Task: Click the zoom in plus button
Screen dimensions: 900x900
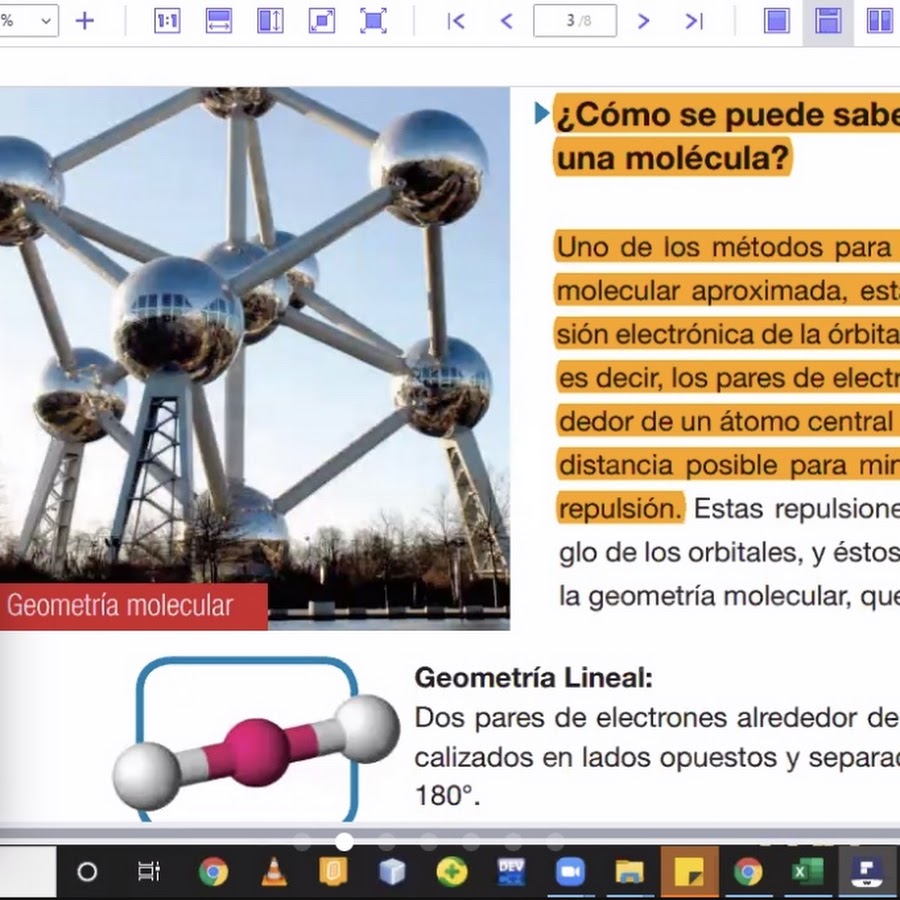Action: [85, 21]
